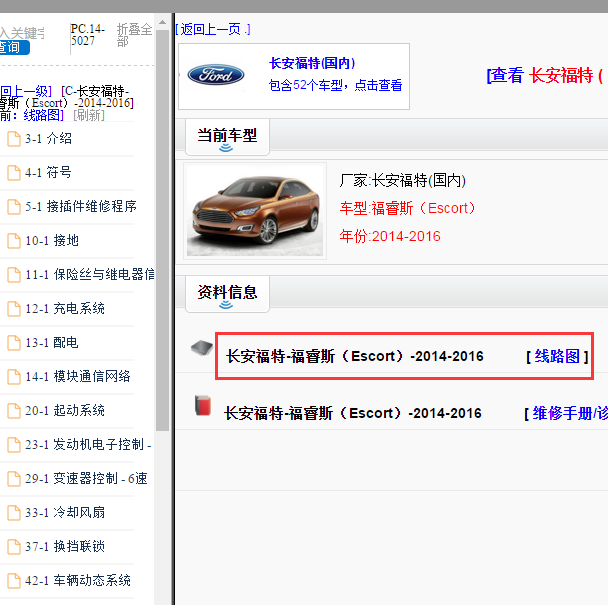
Task: Click the page icon beside 14-1 模块通信网络
Action: tap(14, 377)
